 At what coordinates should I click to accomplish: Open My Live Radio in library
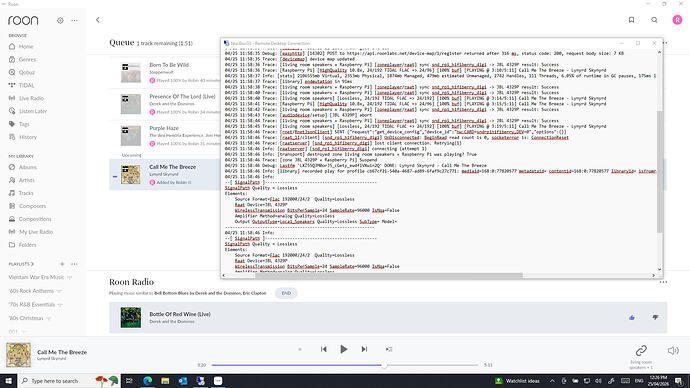tap(36, 232)
